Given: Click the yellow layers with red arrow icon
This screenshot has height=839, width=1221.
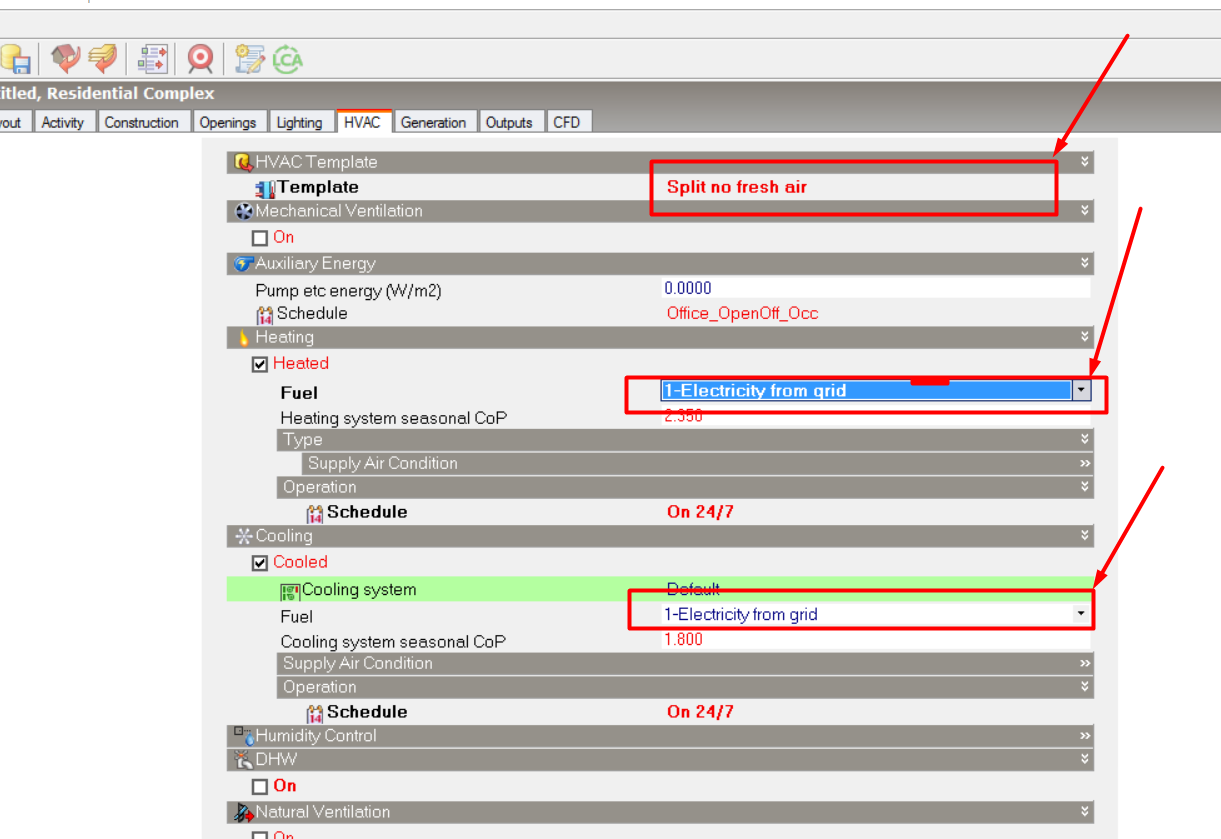Looking at the screenshot, I should [102, 59].
